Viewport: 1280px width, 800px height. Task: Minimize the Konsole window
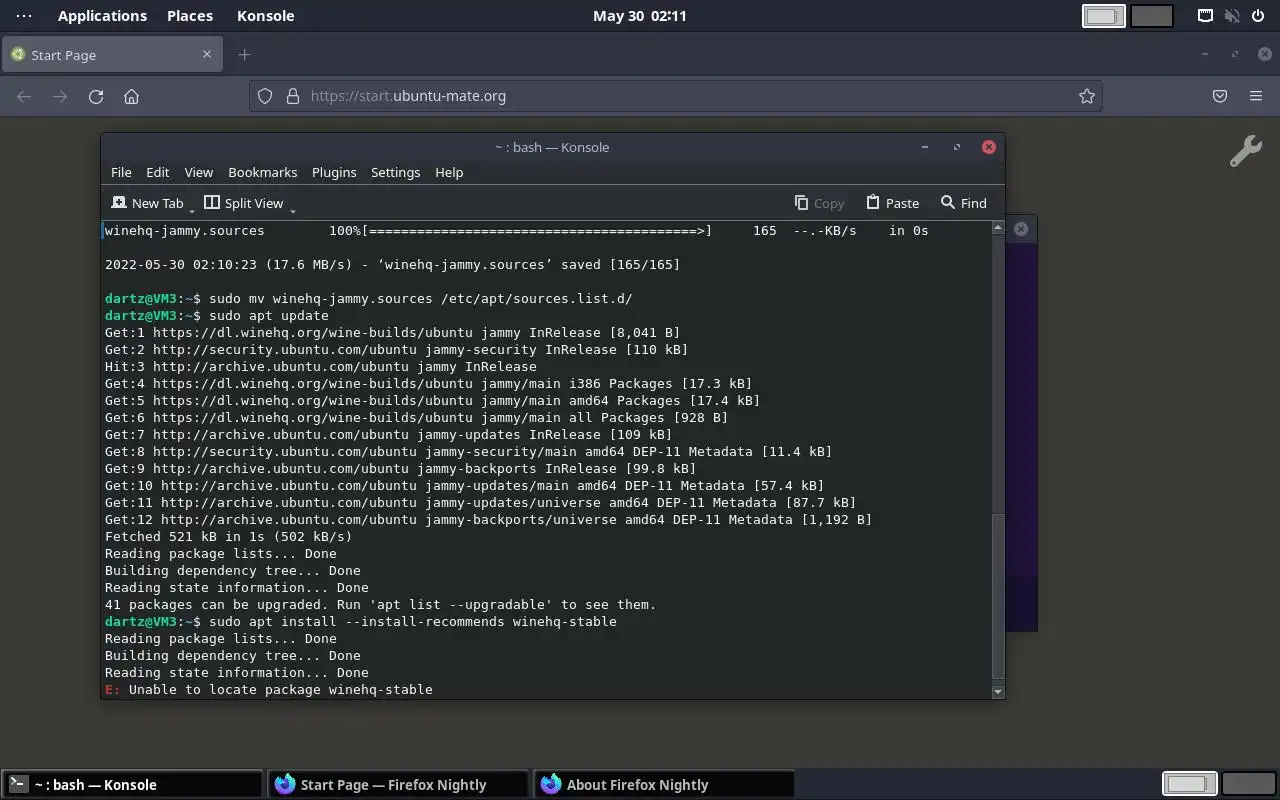click(x=925, y=147)
